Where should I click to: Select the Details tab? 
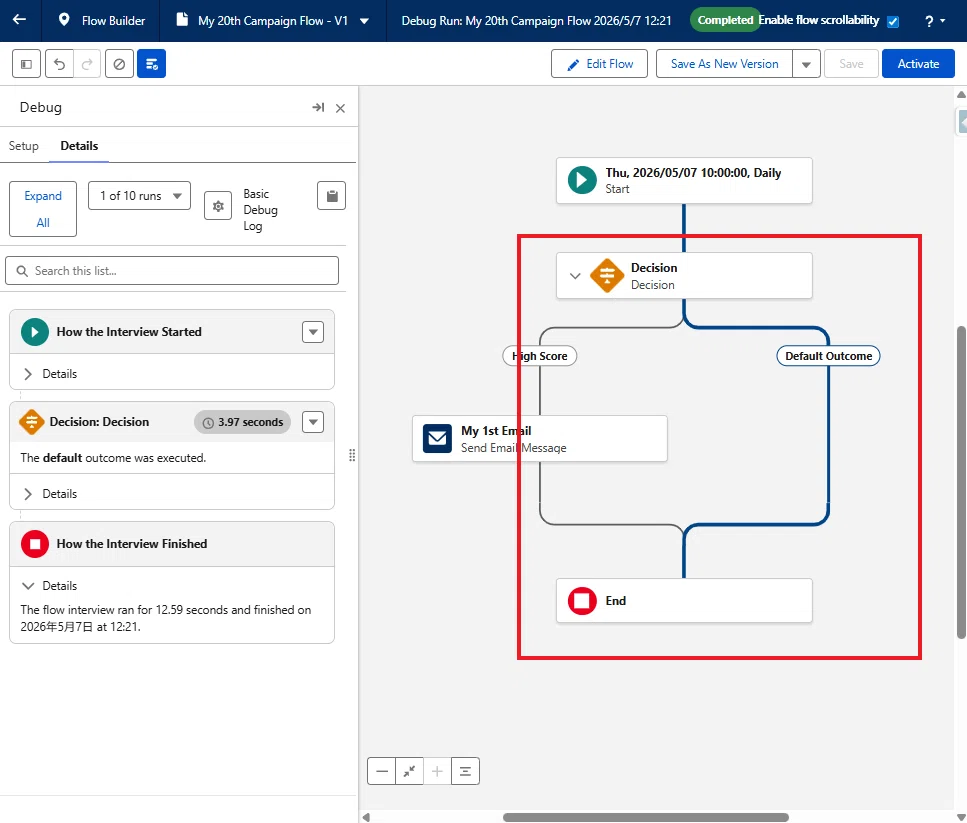79,145
